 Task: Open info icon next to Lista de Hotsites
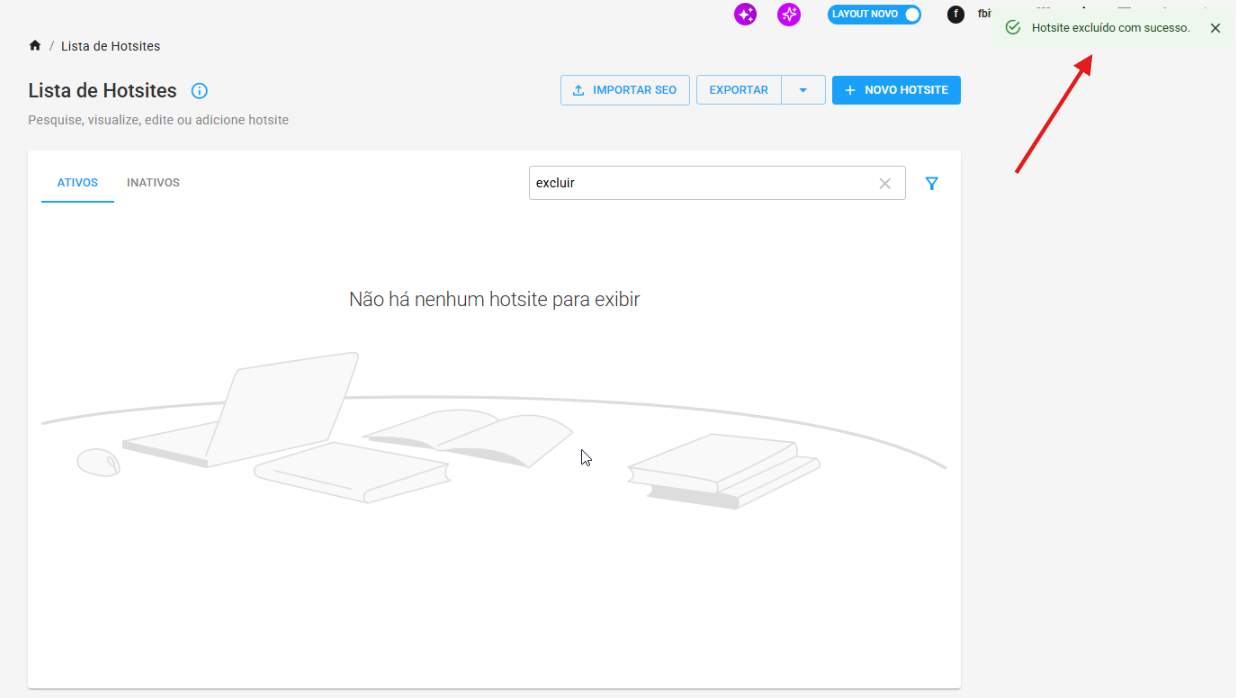coord(199,91)
